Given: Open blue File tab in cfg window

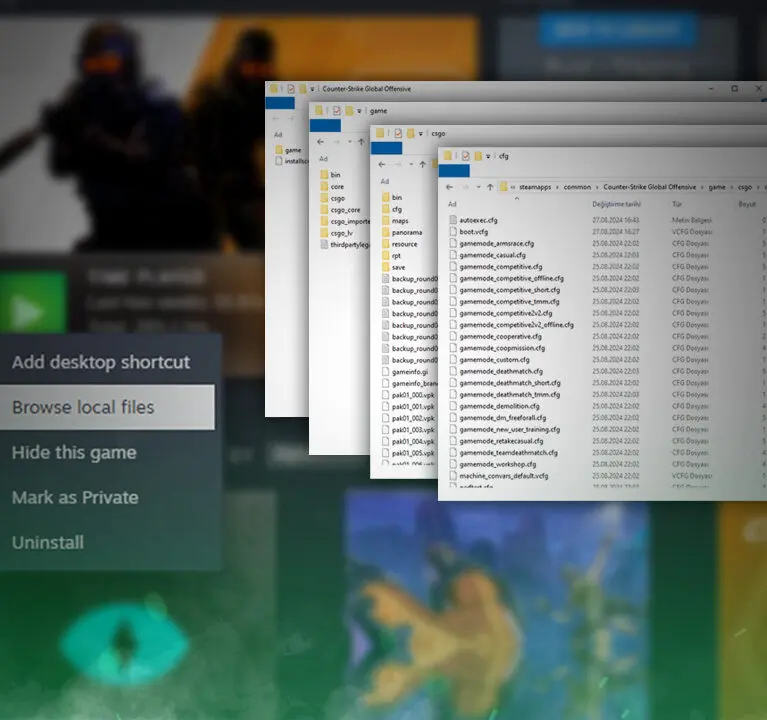Looking at the screenshot, I should [x=454, y=171].
